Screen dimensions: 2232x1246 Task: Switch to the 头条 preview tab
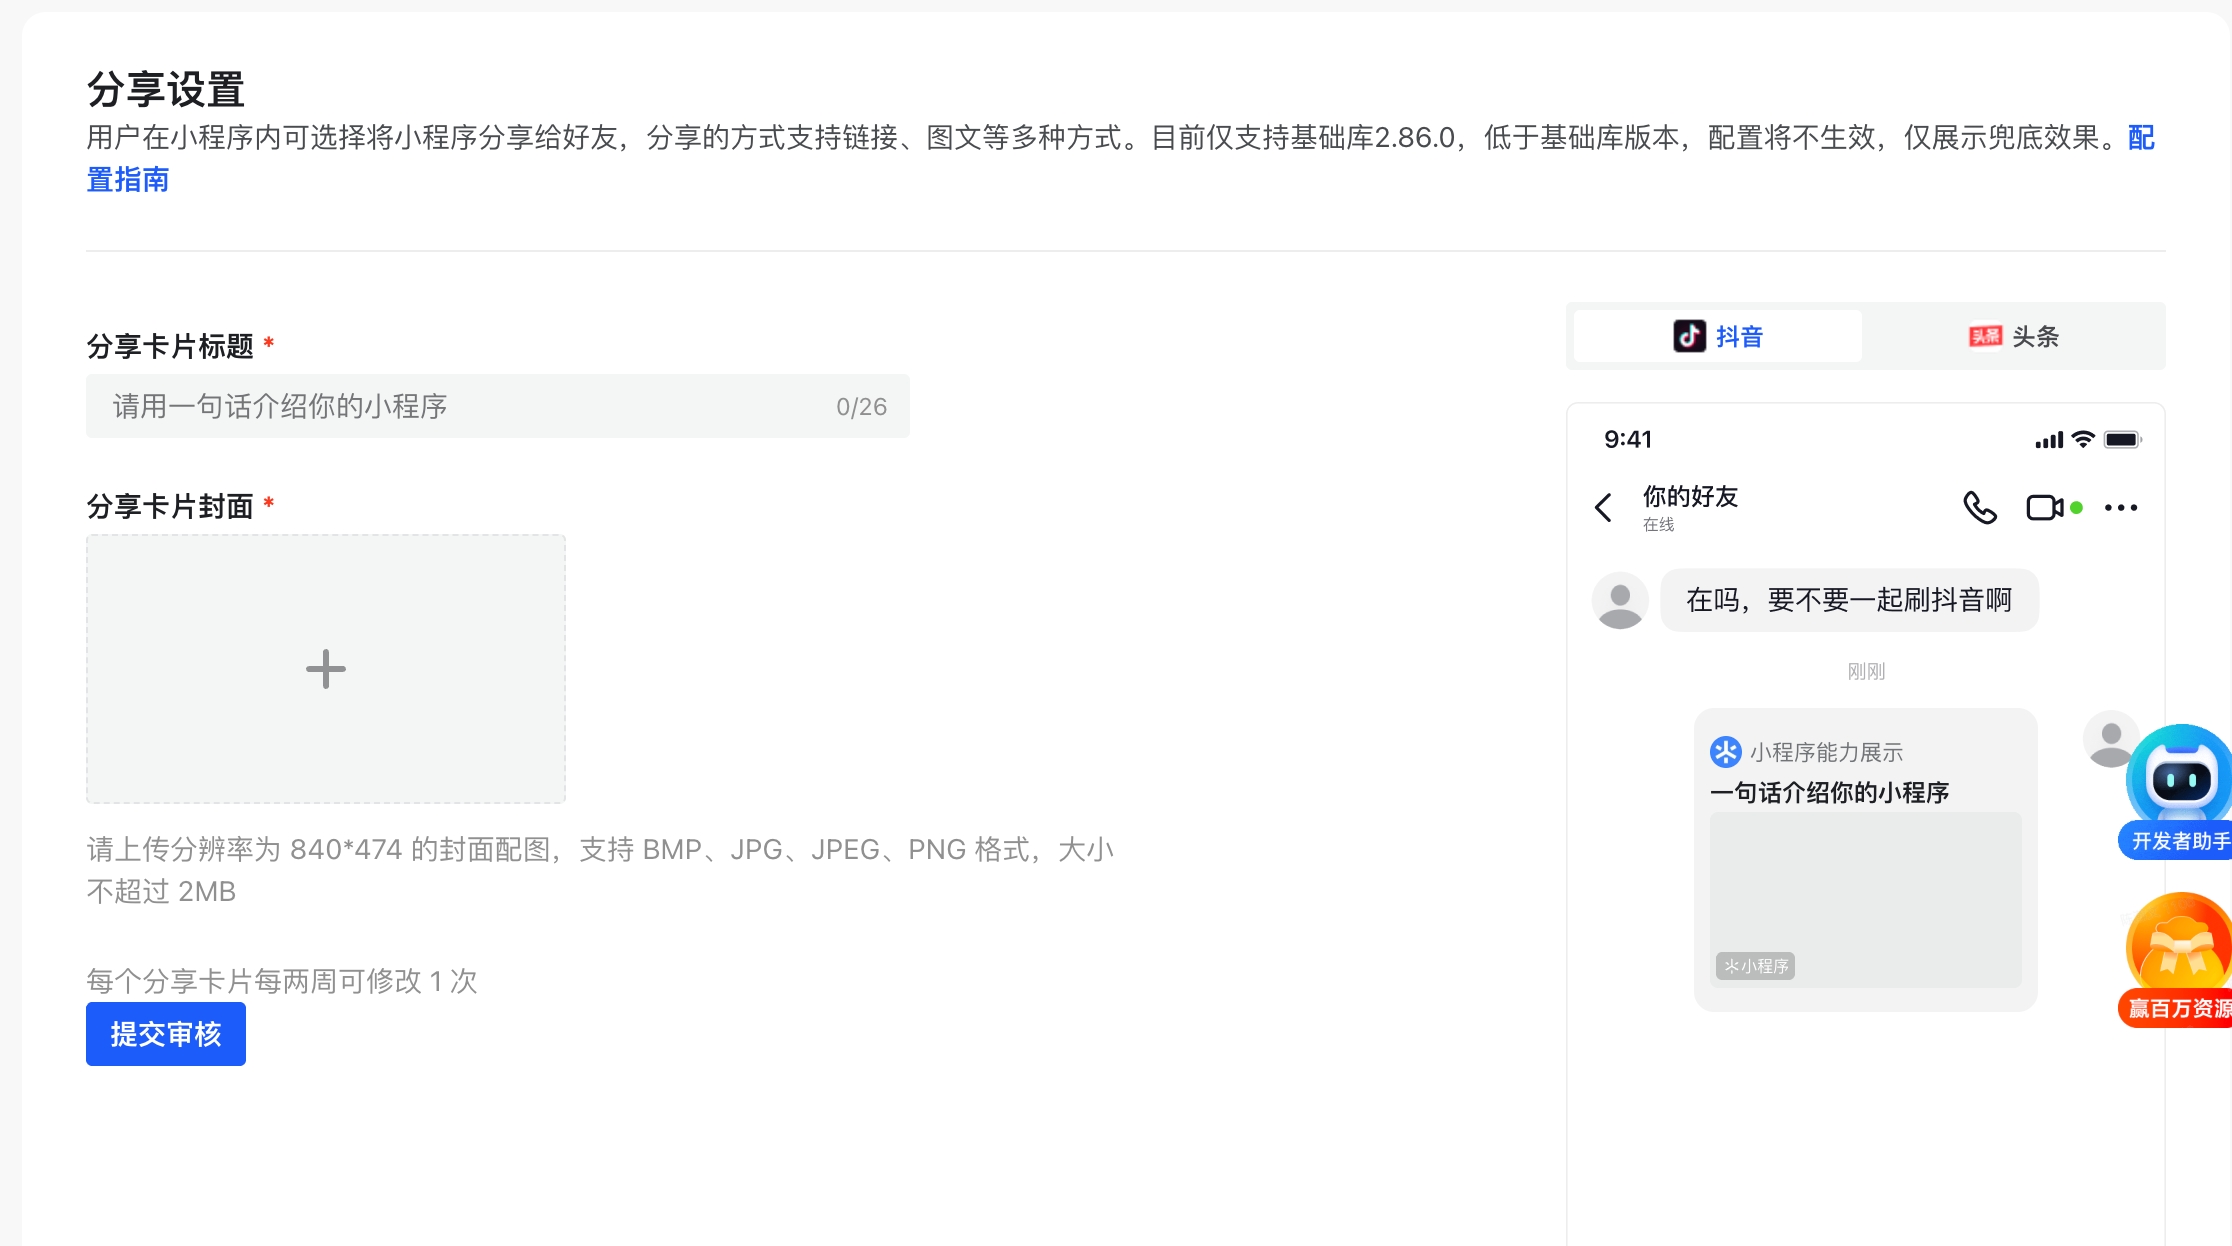[2014, 336]
